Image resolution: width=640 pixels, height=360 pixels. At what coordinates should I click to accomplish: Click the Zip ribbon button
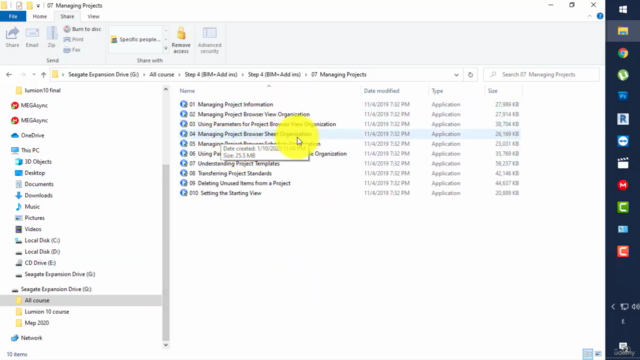[51, 37]
